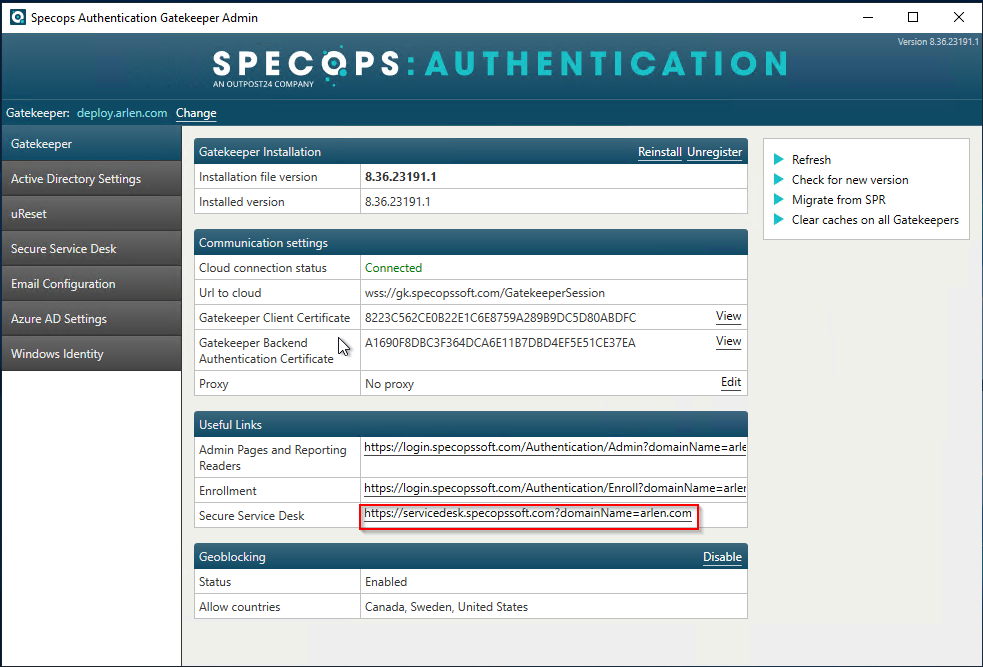Viewport: 983px width, 667px height.
Task: Click the Installed version value
Action: (x=397, y=202)
